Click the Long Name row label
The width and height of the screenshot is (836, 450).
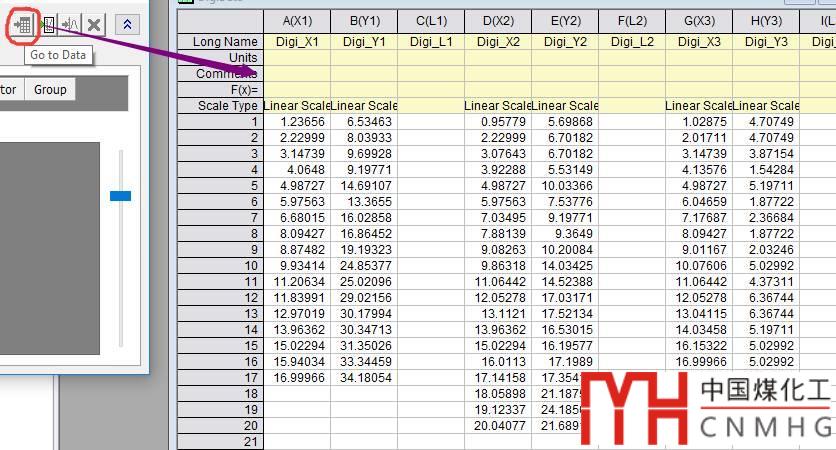coord(220,42)
